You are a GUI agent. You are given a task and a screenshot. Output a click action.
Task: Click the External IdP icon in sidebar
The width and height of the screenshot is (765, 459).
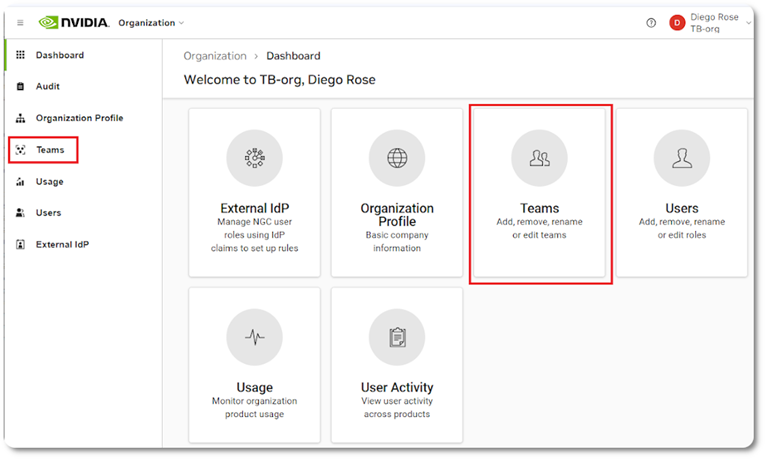tap(20, 244)
